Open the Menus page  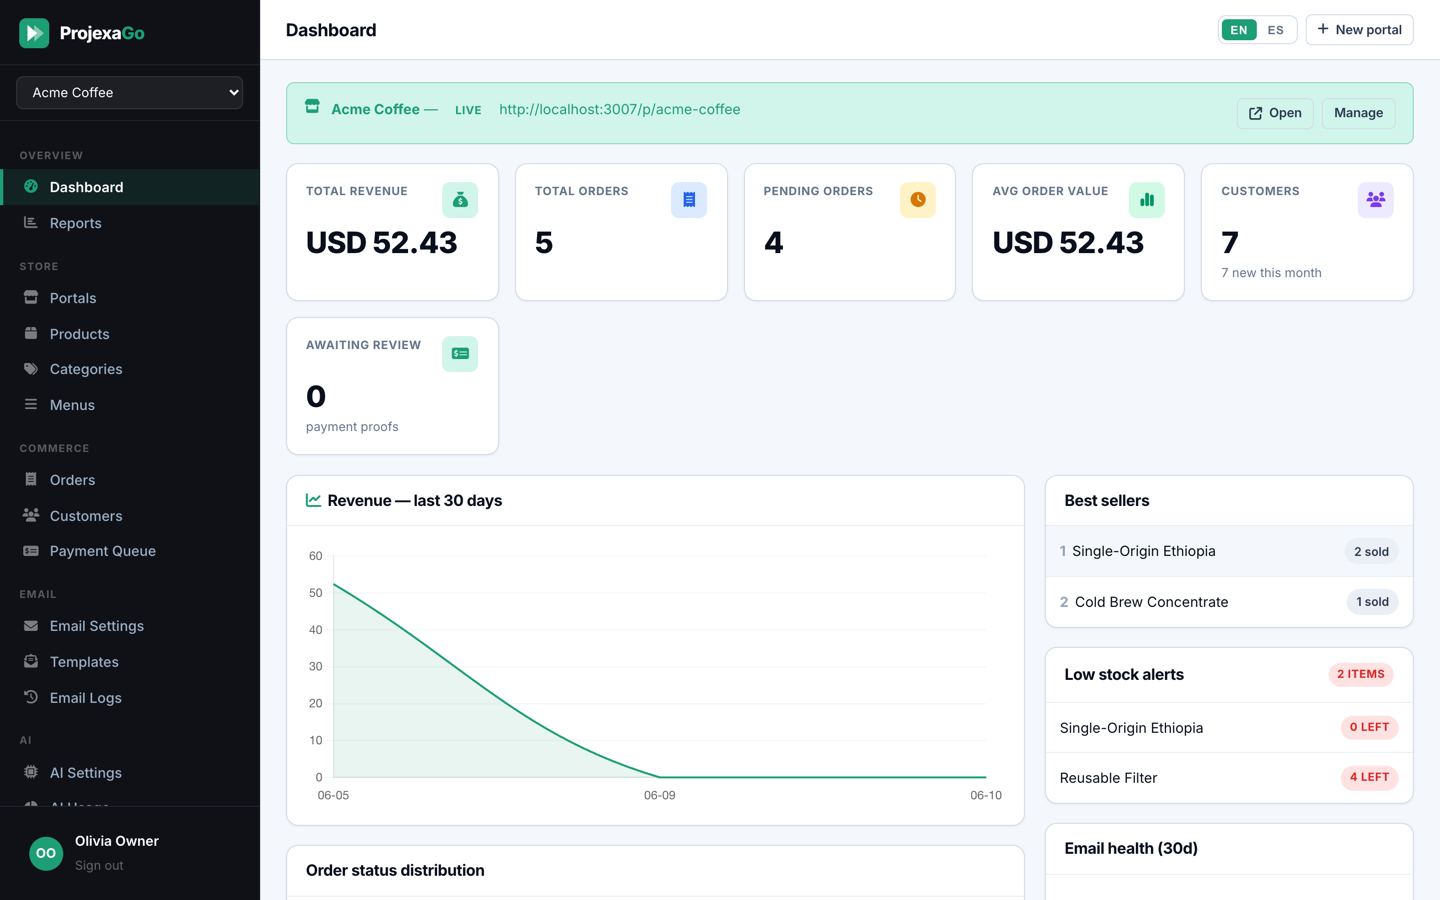click(x=130, y=405)
